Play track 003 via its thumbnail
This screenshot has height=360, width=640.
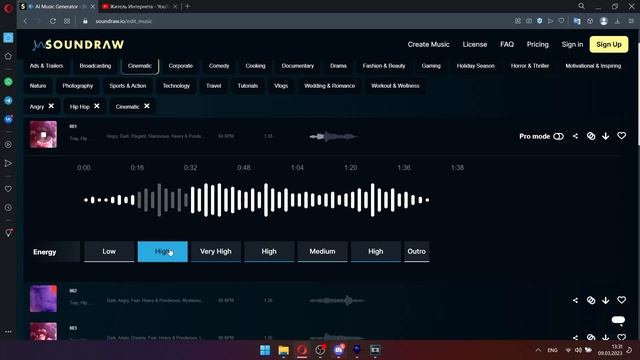pos(43,331)
